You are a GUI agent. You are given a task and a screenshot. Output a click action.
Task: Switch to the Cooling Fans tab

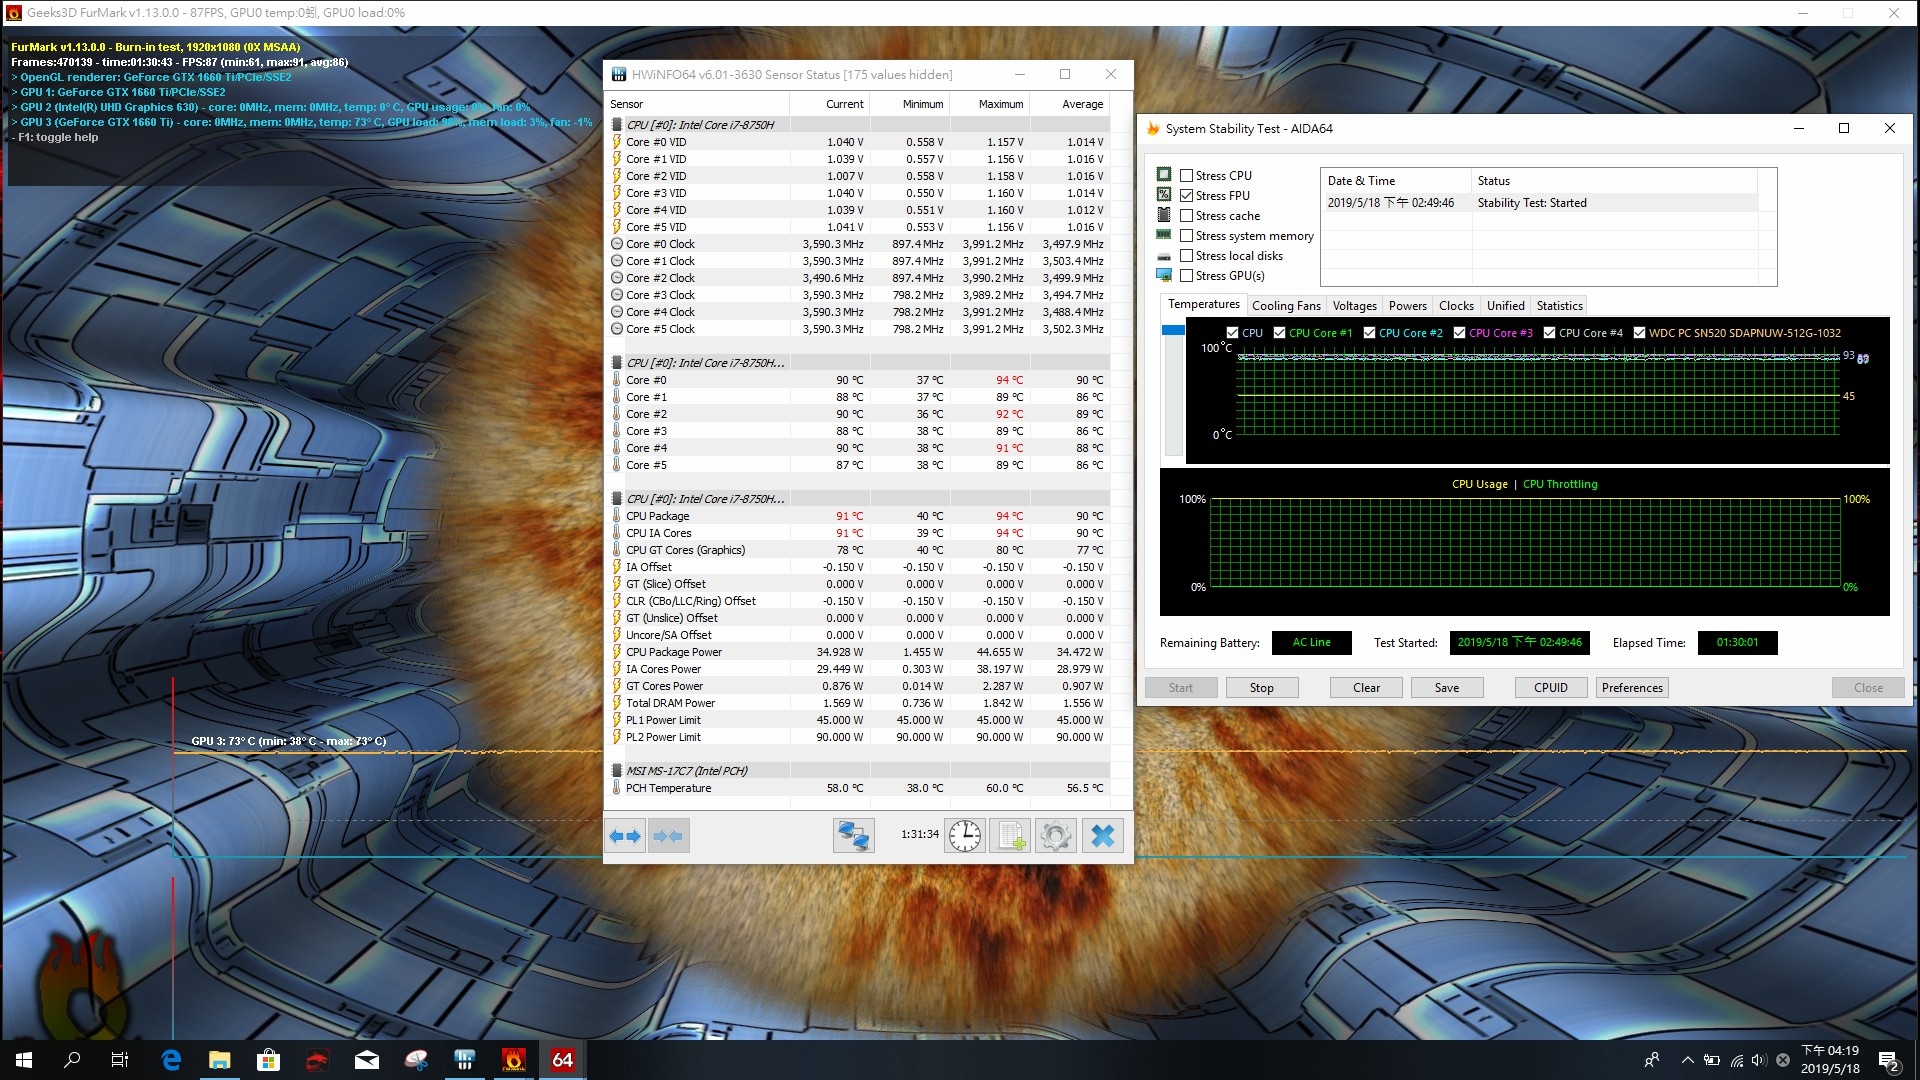click(x=1286, y=306)
